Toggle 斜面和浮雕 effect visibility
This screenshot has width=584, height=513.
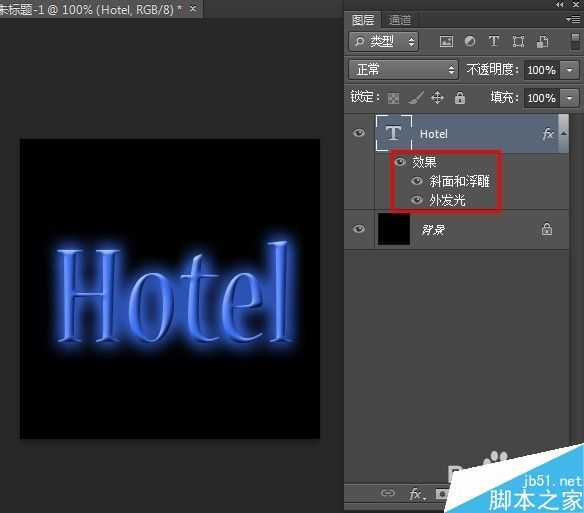tap(417, 181)
